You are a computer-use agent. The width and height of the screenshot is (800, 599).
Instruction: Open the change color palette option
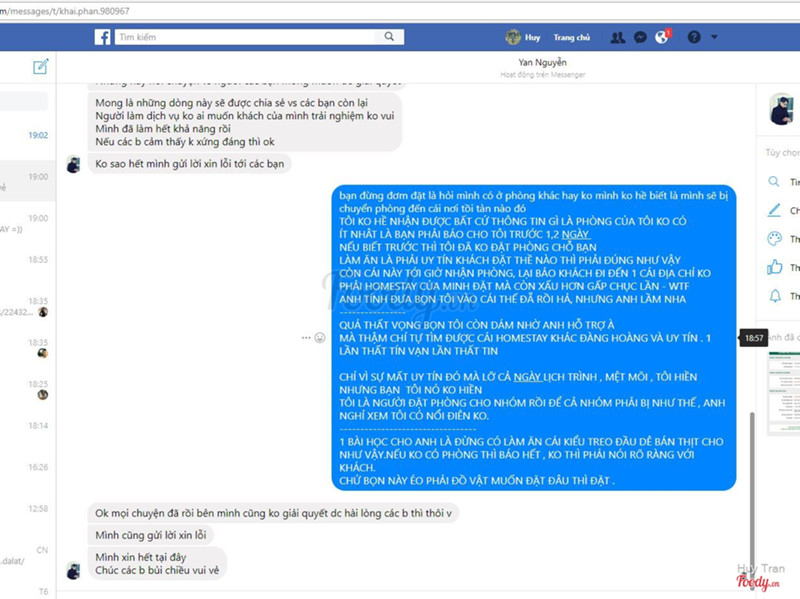pos(774,238)
